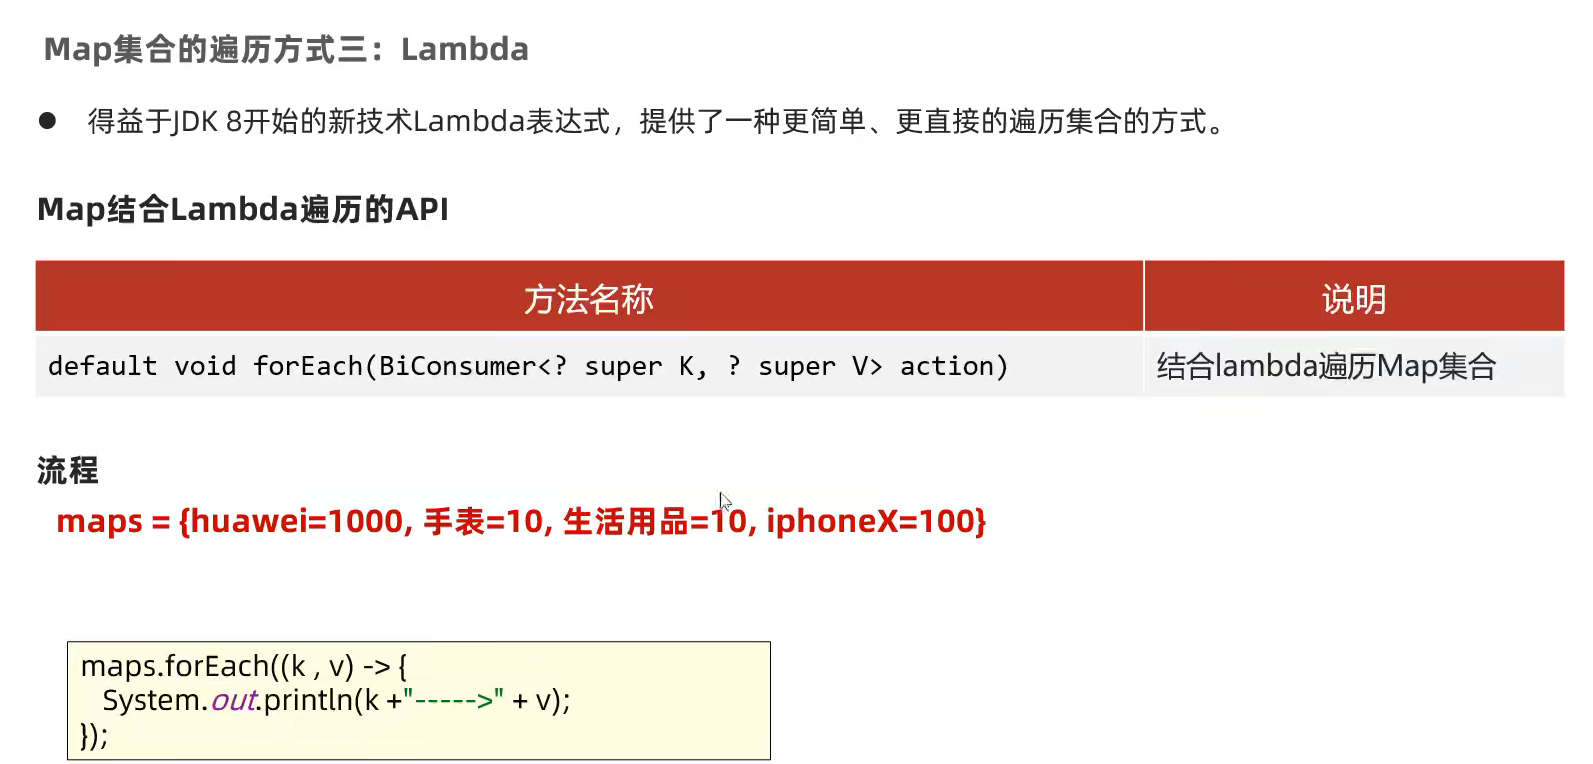Click the '结合lambda遍历Map集合' description cell

(1354, 366)
